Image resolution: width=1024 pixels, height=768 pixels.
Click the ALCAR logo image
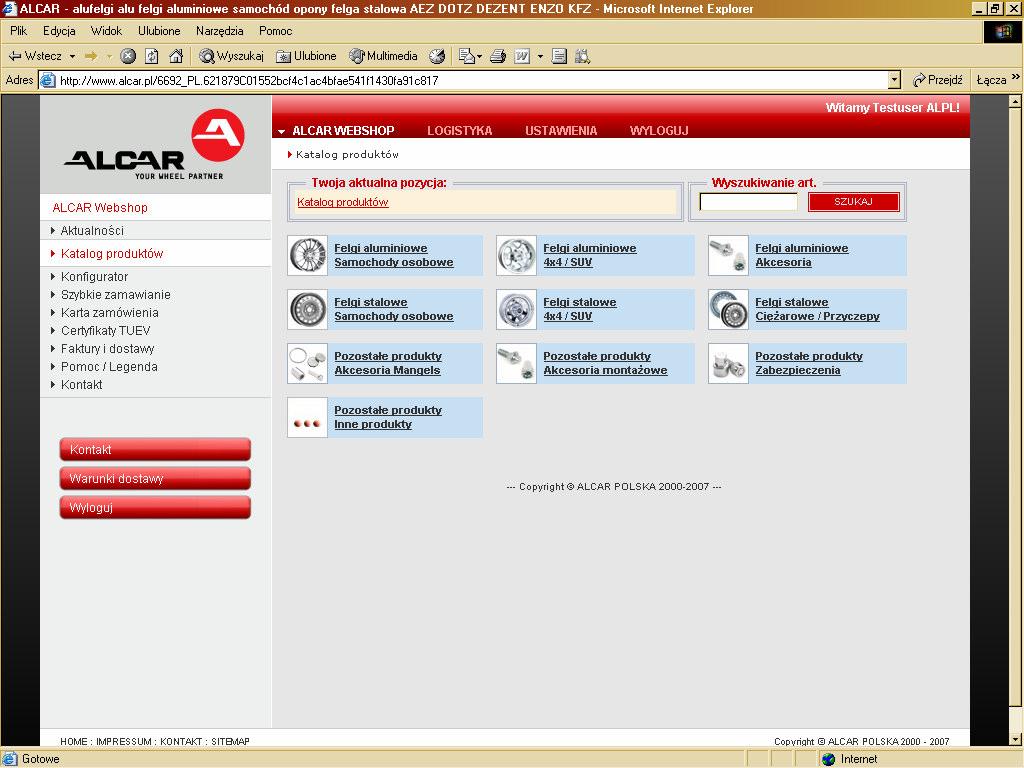(155, 144)
